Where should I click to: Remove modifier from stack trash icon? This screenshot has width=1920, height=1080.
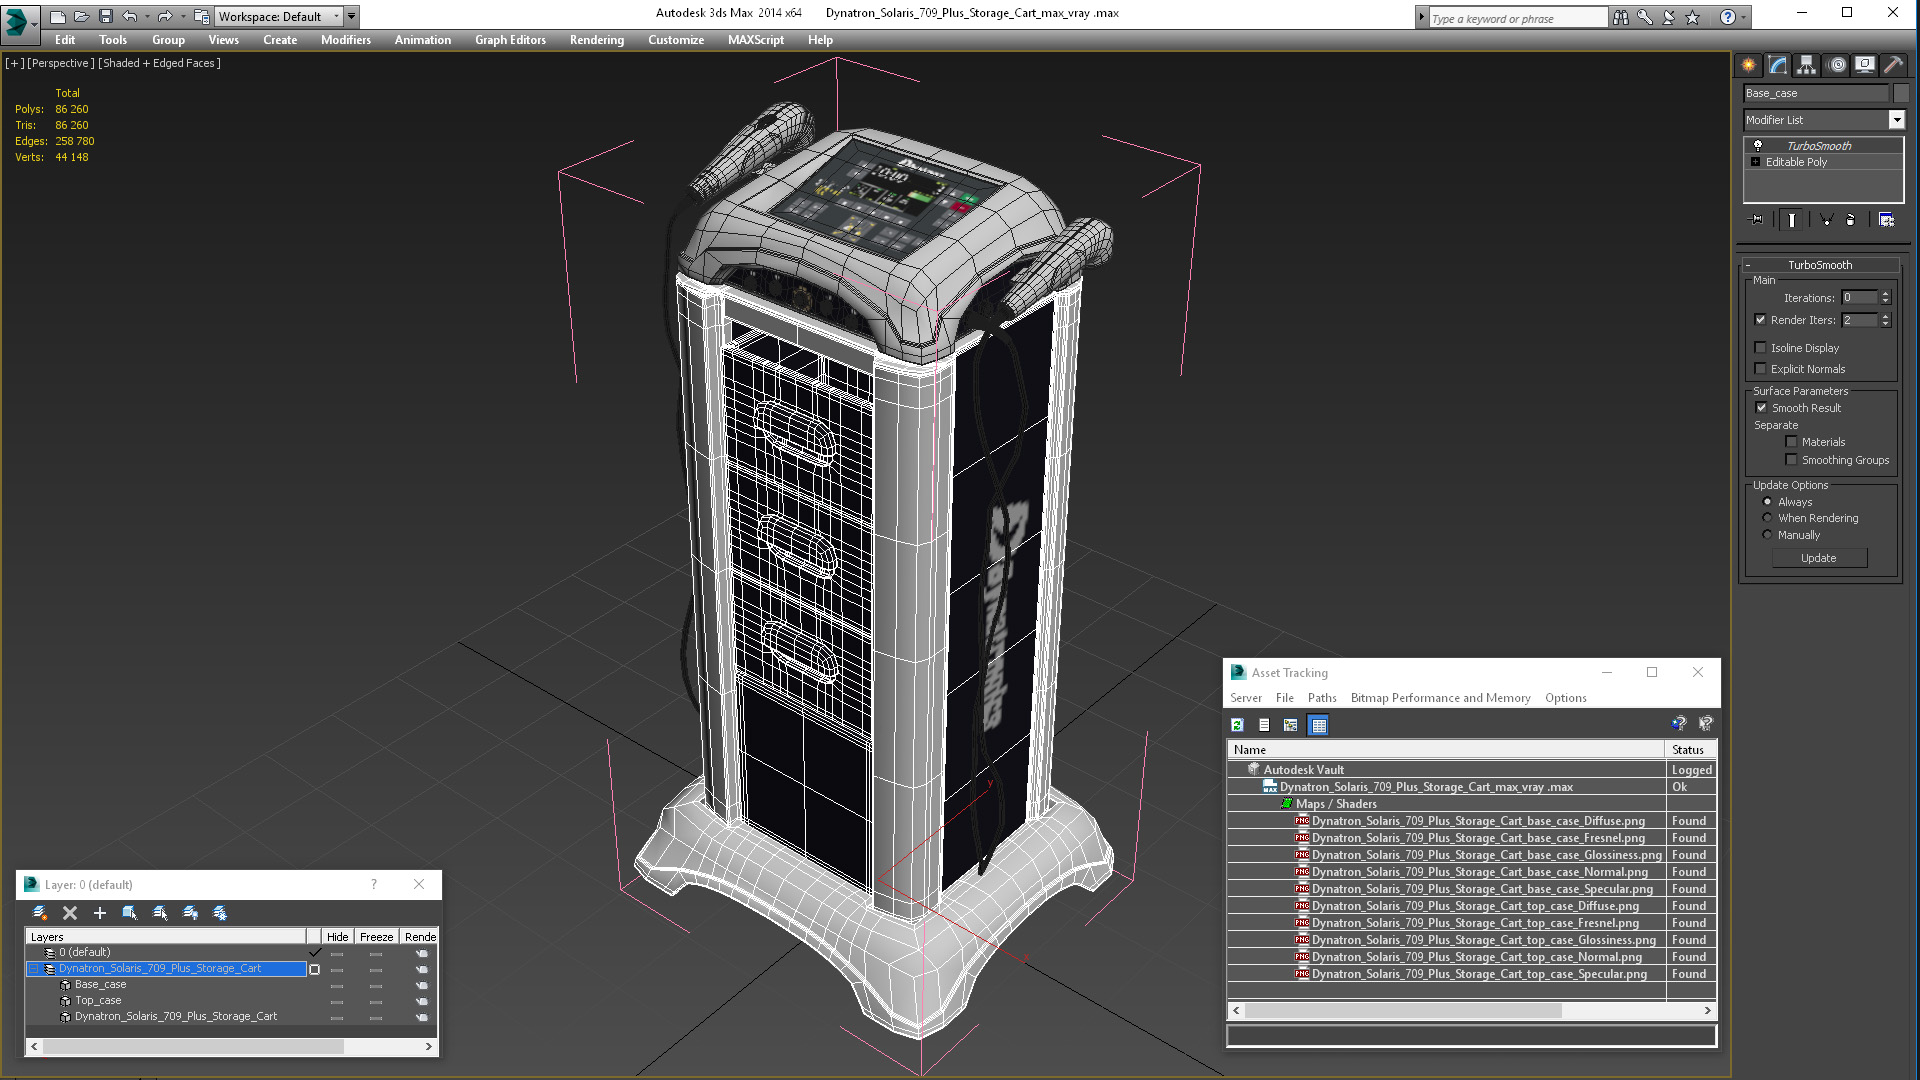(x=1850, y=220)
